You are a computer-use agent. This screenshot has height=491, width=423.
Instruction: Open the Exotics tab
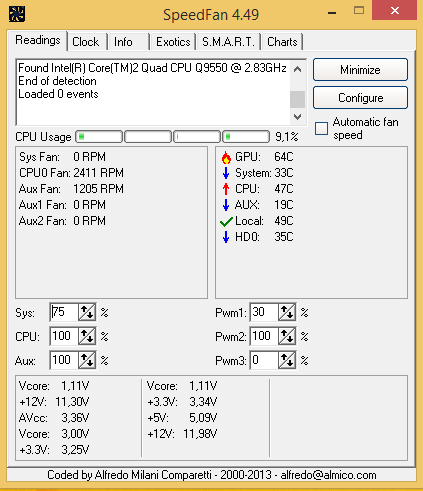173,42
